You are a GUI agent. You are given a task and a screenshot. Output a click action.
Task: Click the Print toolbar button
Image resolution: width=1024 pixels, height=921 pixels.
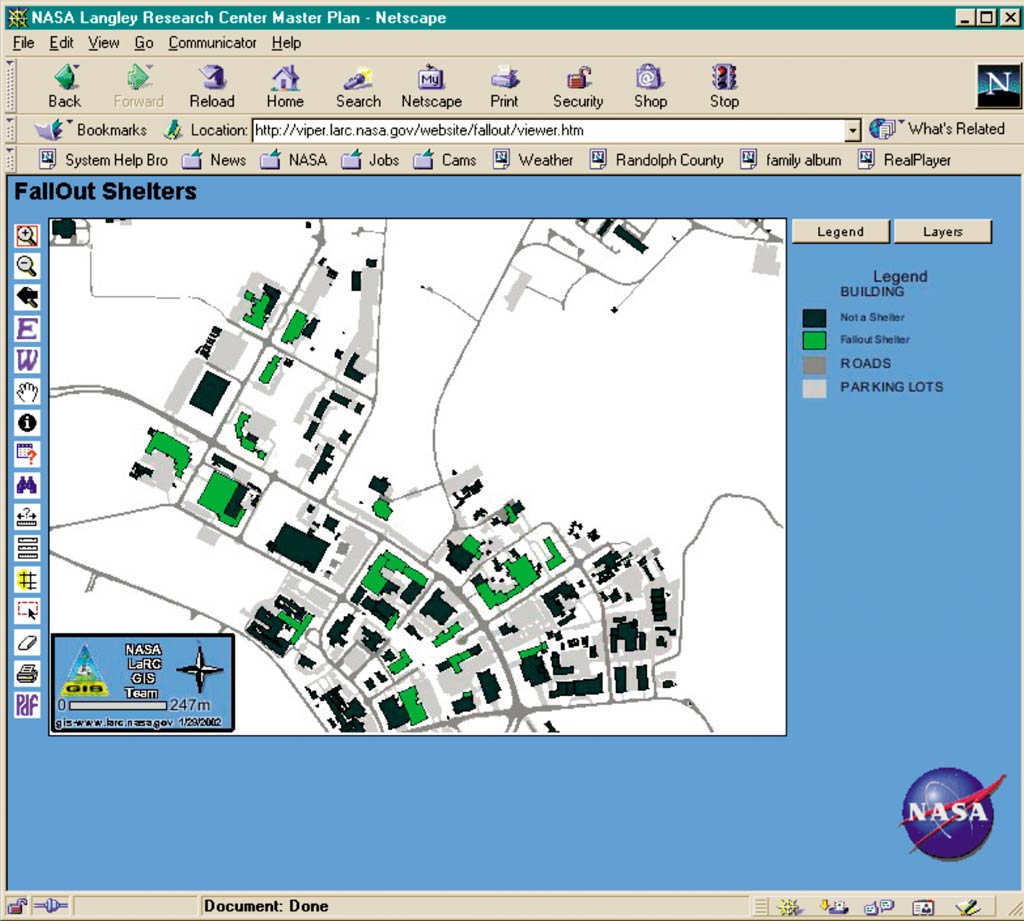tap(504, 86)
